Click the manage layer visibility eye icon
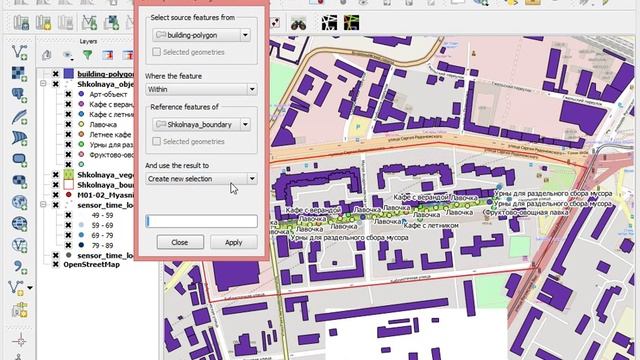Viewport: 640px width, 360px height. pyautogui.click(x=67, y=55)
